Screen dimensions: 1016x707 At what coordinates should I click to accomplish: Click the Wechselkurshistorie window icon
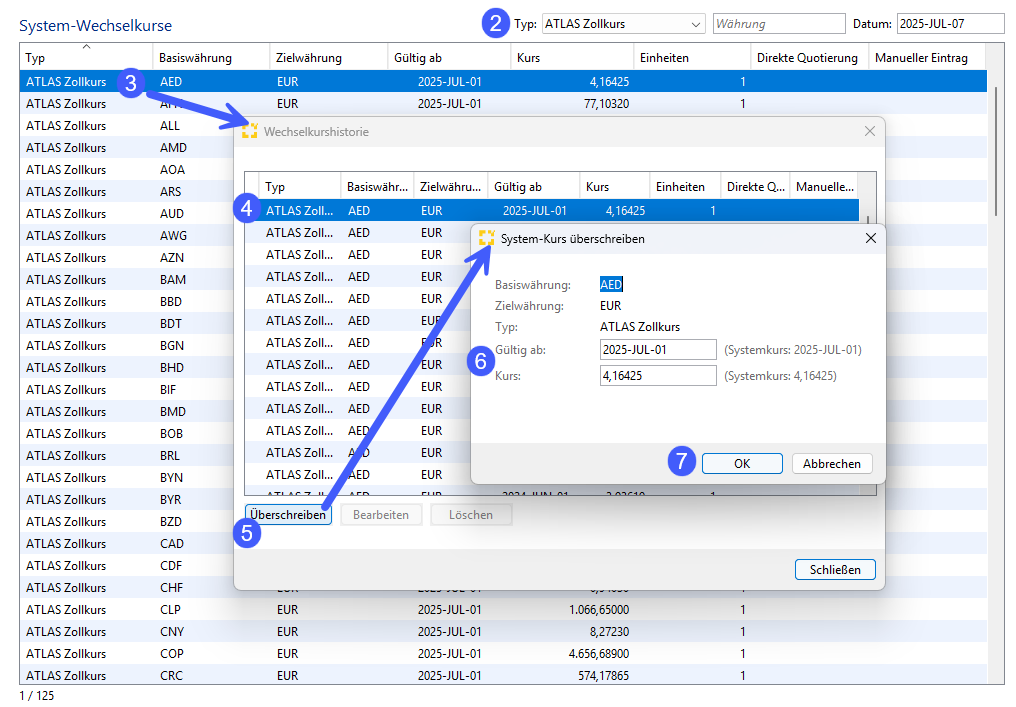[249, 131]
